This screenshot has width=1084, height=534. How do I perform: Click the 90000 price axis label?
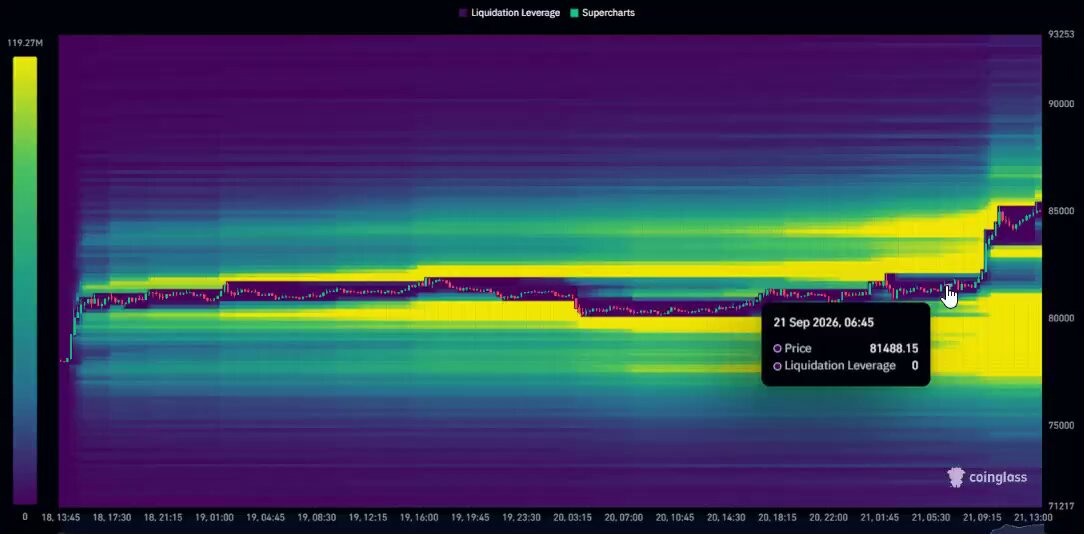(x=1061, y=103)
